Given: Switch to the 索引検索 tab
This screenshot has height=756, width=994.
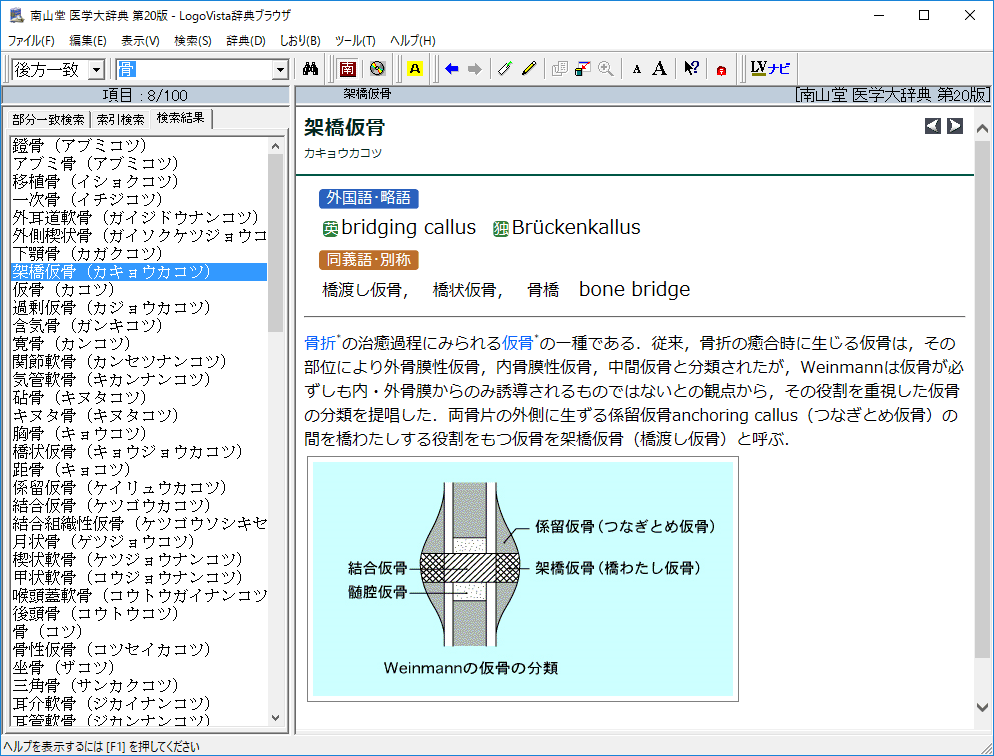Looking at the screenshot, I should tap(120, 119).
